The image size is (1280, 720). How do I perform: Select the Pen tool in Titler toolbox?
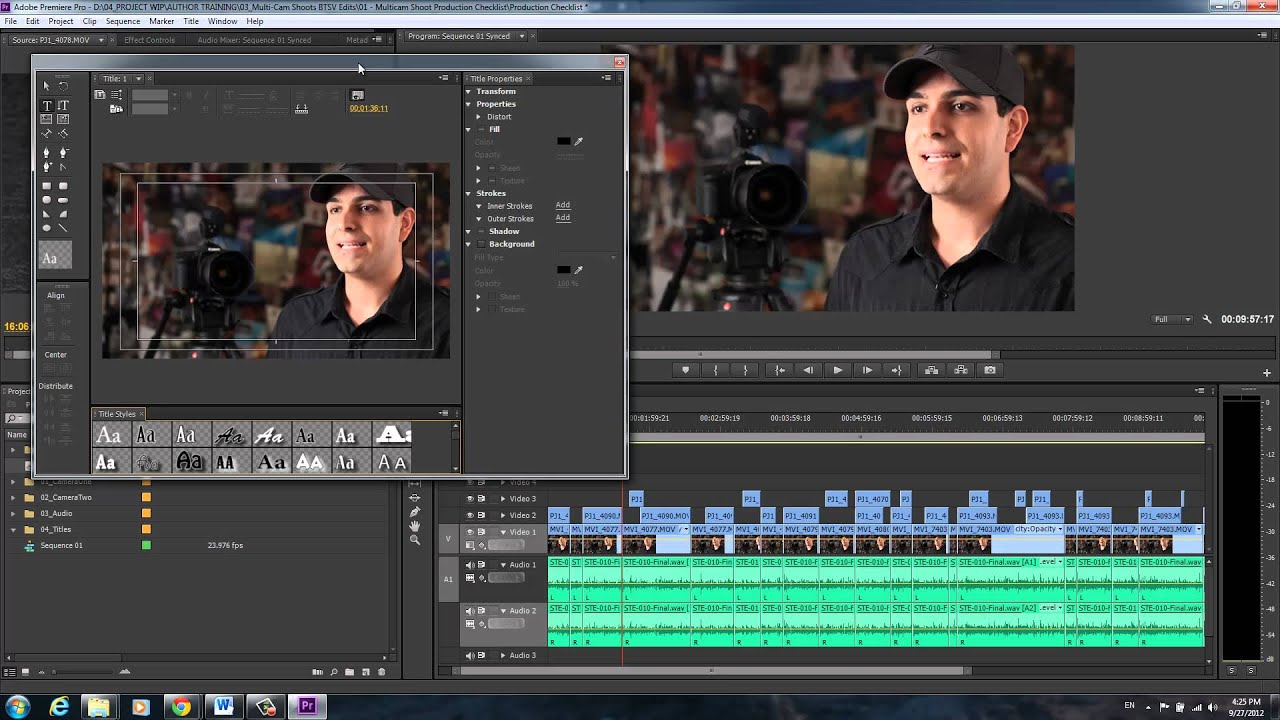click(x=47, y=153)
